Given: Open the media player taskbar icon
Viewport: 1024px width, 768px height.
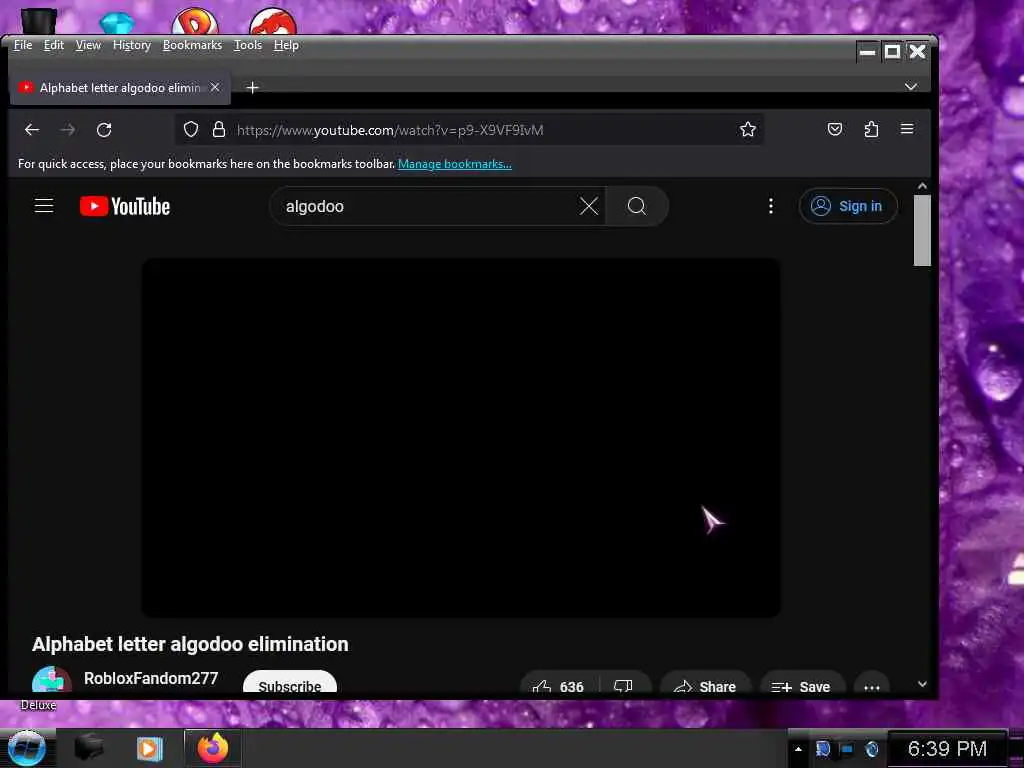Looking at the screenshot, I should point(149,748).
